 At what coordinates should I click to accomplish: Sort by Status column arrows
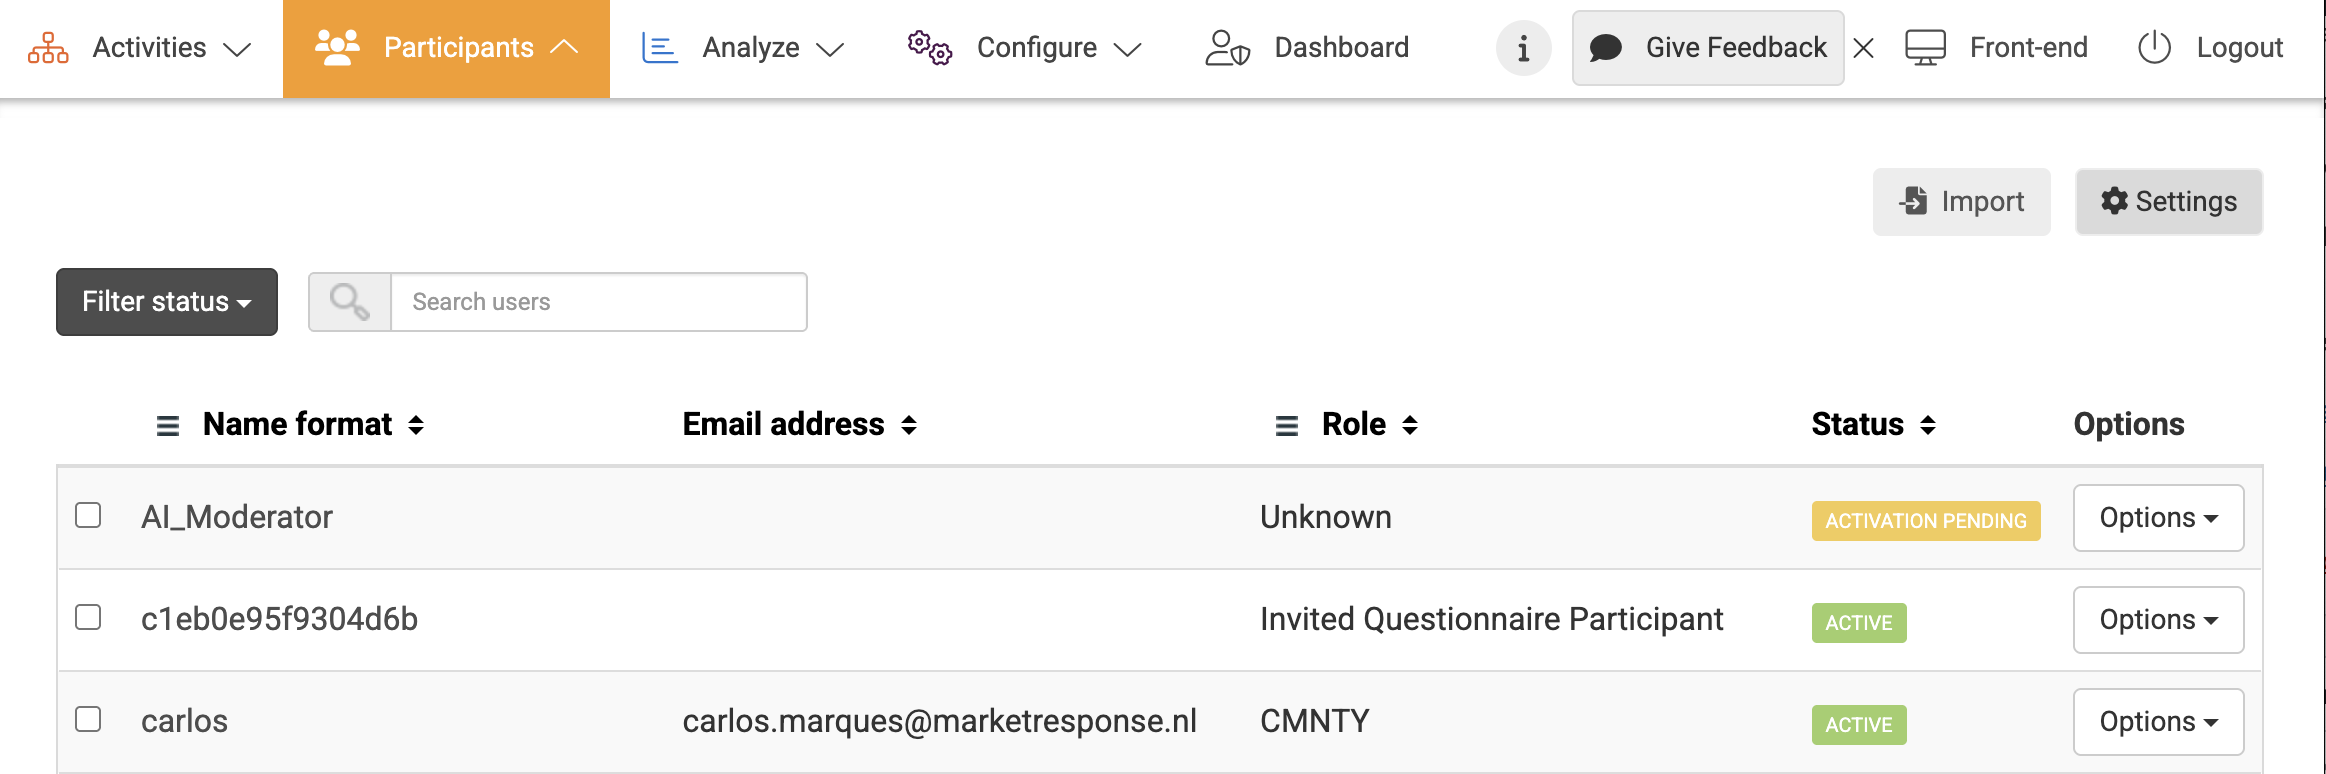click(1928, 426)
